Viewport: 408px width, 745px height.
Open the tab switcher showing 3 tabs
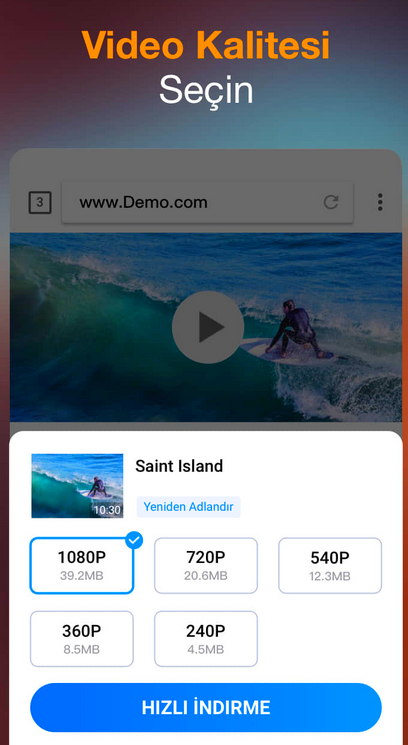pyautogui.click(x=40, y=202)
